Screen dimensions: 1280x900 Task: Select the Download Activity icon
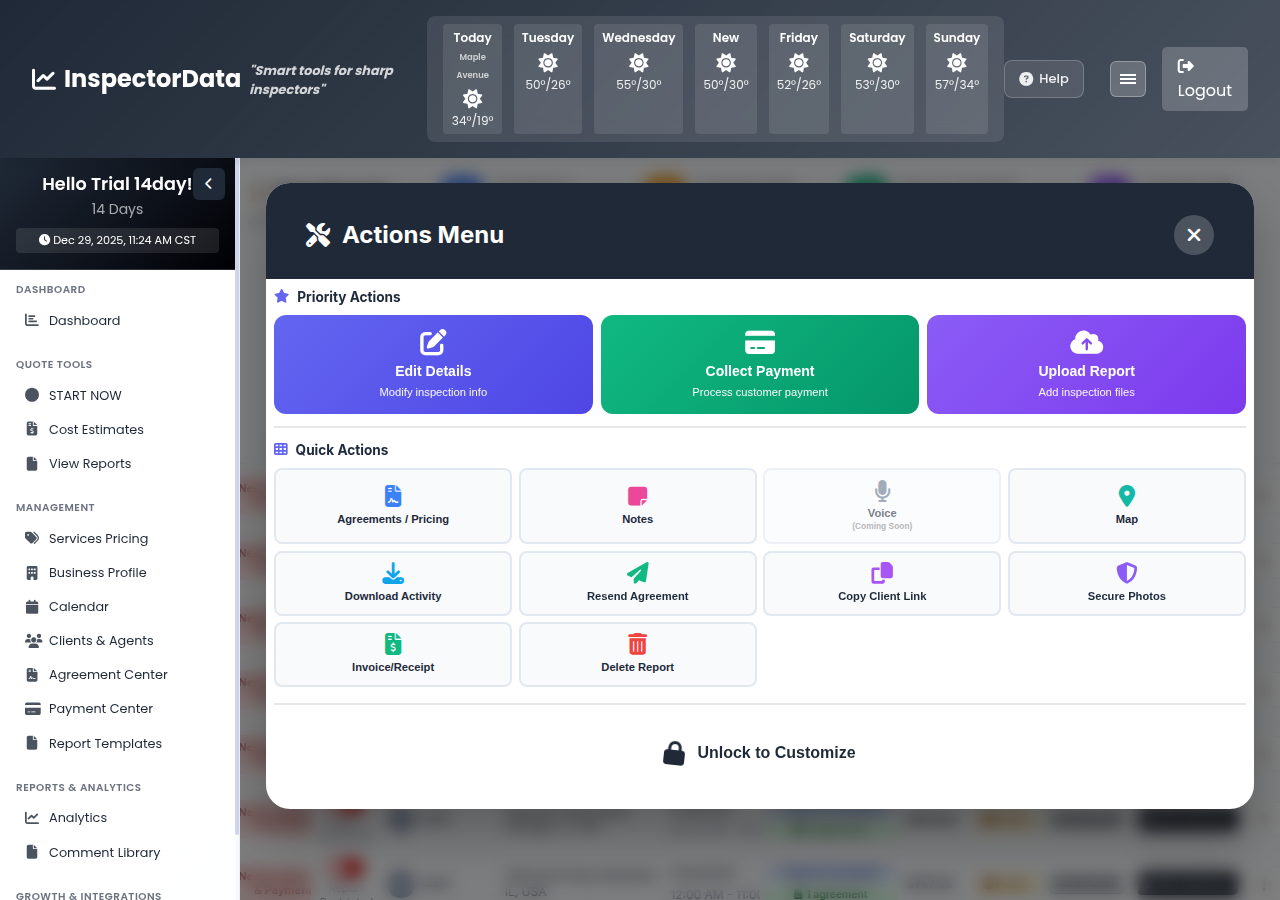tap(392, 572)
